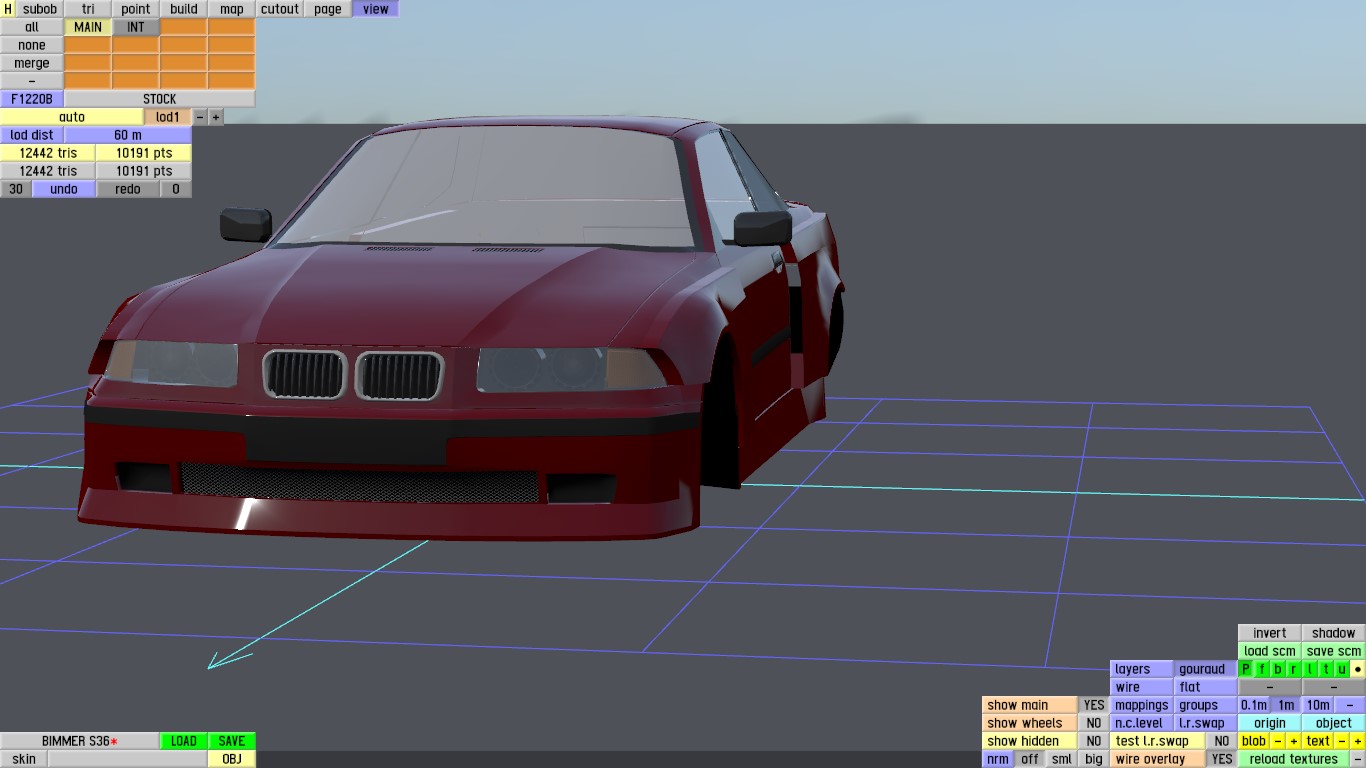Image resolution: width=1366 pixels, height=768 pixels.
Task: Open the page tab
Action: pos(328,9)
